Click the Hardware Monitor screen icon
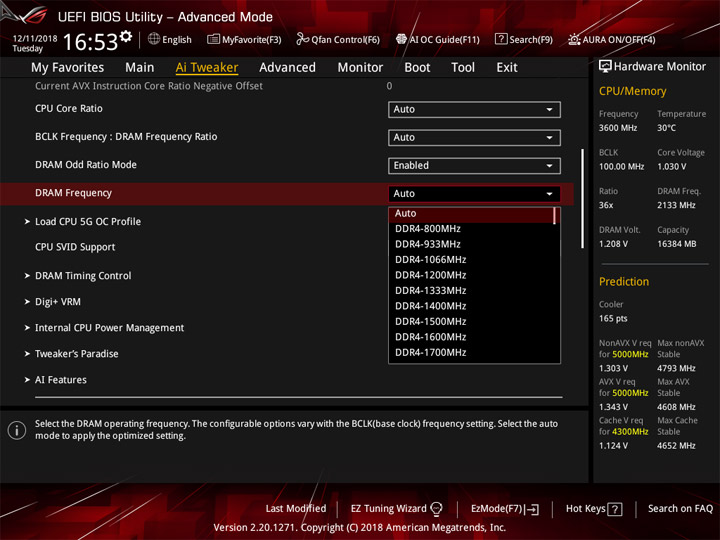 pos(605,67)
